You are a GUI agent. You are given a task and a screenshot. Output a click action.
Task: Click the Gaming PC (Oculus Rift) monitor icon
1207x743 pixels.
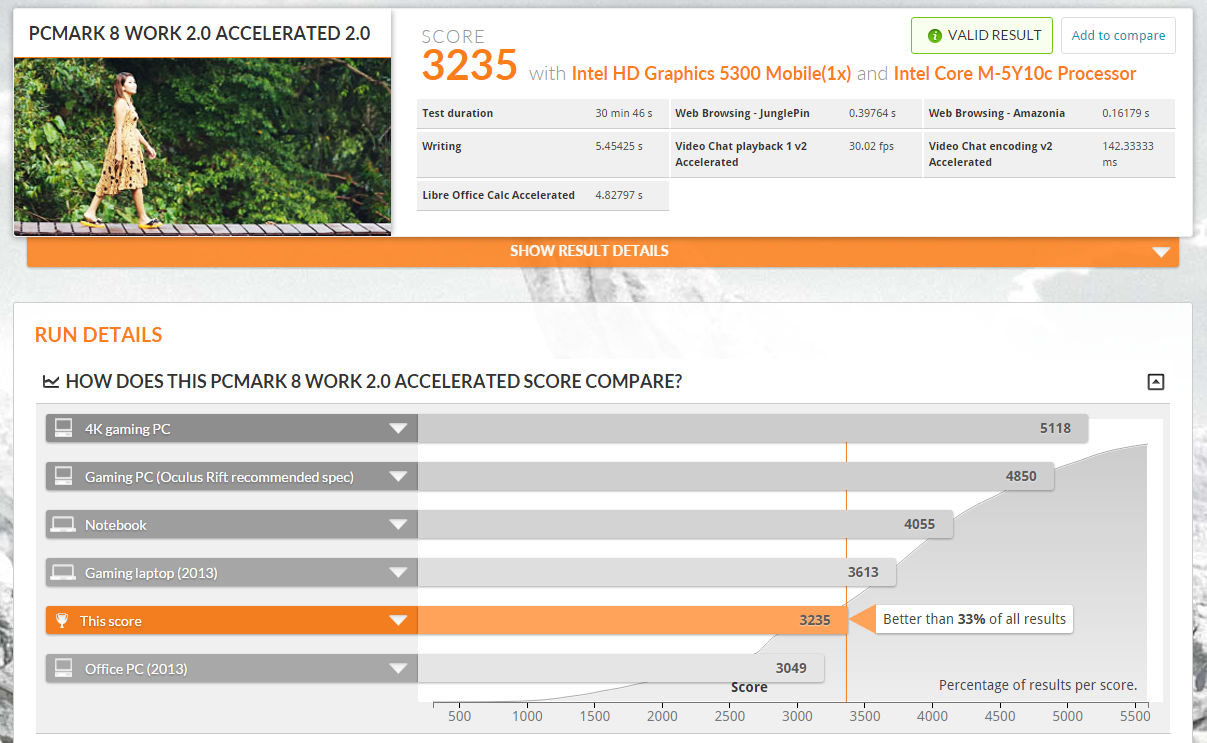tap(63, 476)
